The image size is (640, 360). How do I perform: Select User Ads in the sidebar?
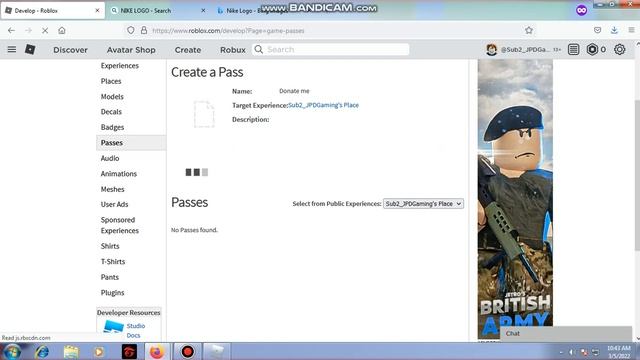point(114,204)
